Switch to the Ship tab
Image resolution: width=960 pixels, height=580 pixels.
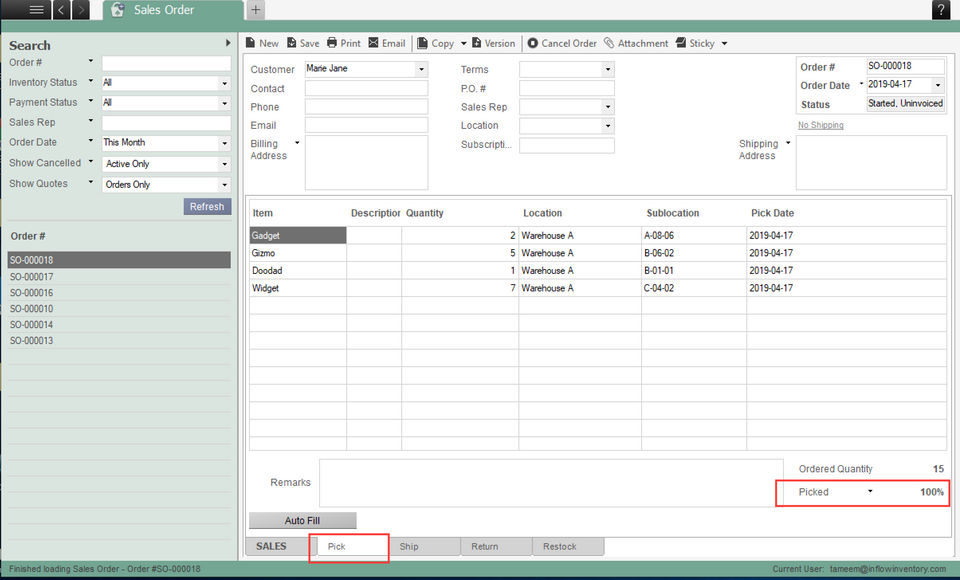pyautogui.click(x=409, y=547)
